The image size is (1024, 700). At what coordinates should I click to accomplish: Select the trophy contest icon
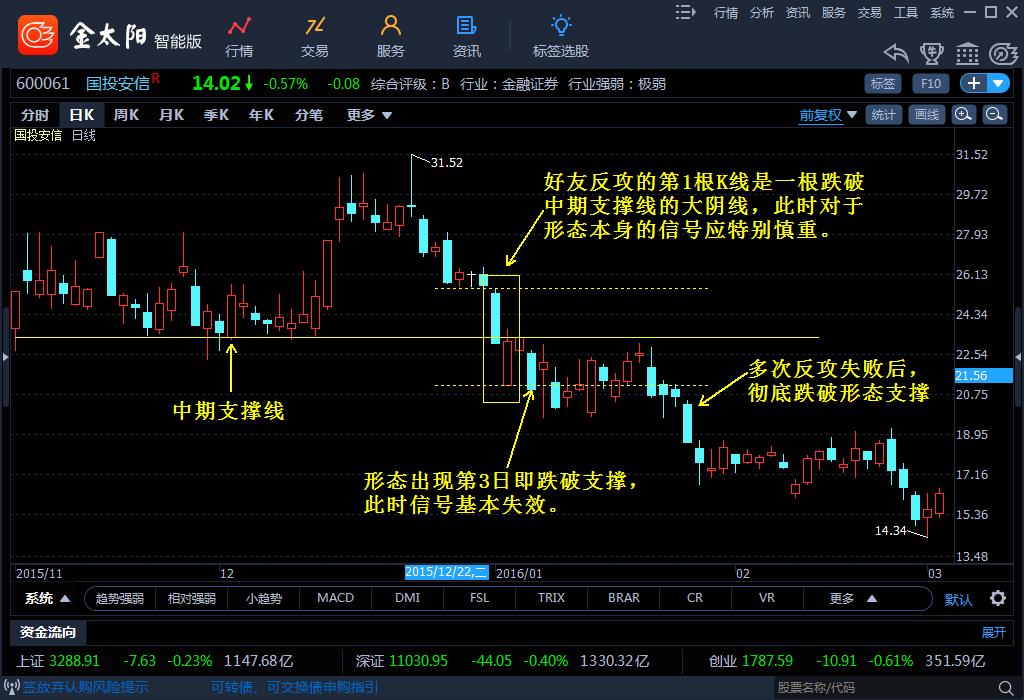pyautogui.click(x=932, y=52)
